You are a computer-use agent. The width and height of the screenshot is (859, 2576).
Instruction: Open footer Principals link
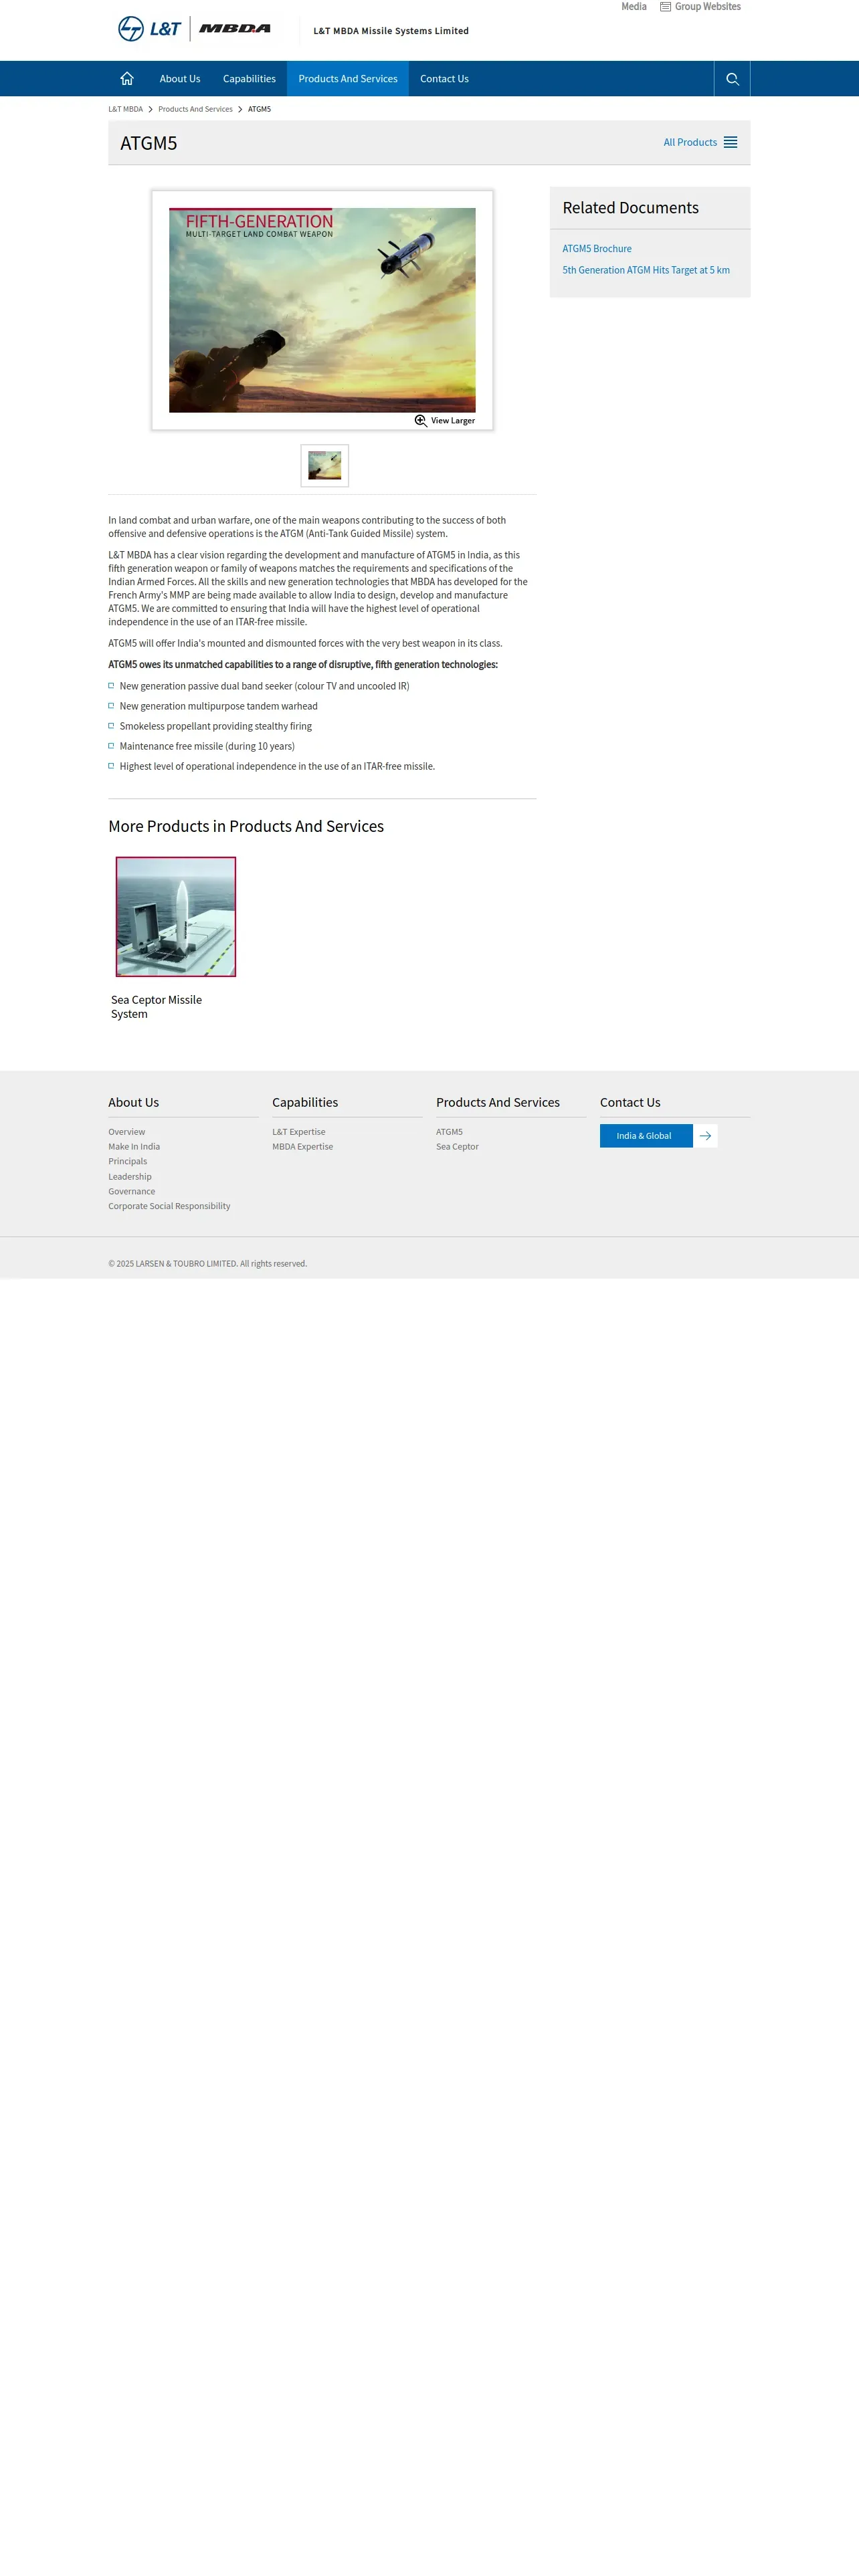point(128,1162)
